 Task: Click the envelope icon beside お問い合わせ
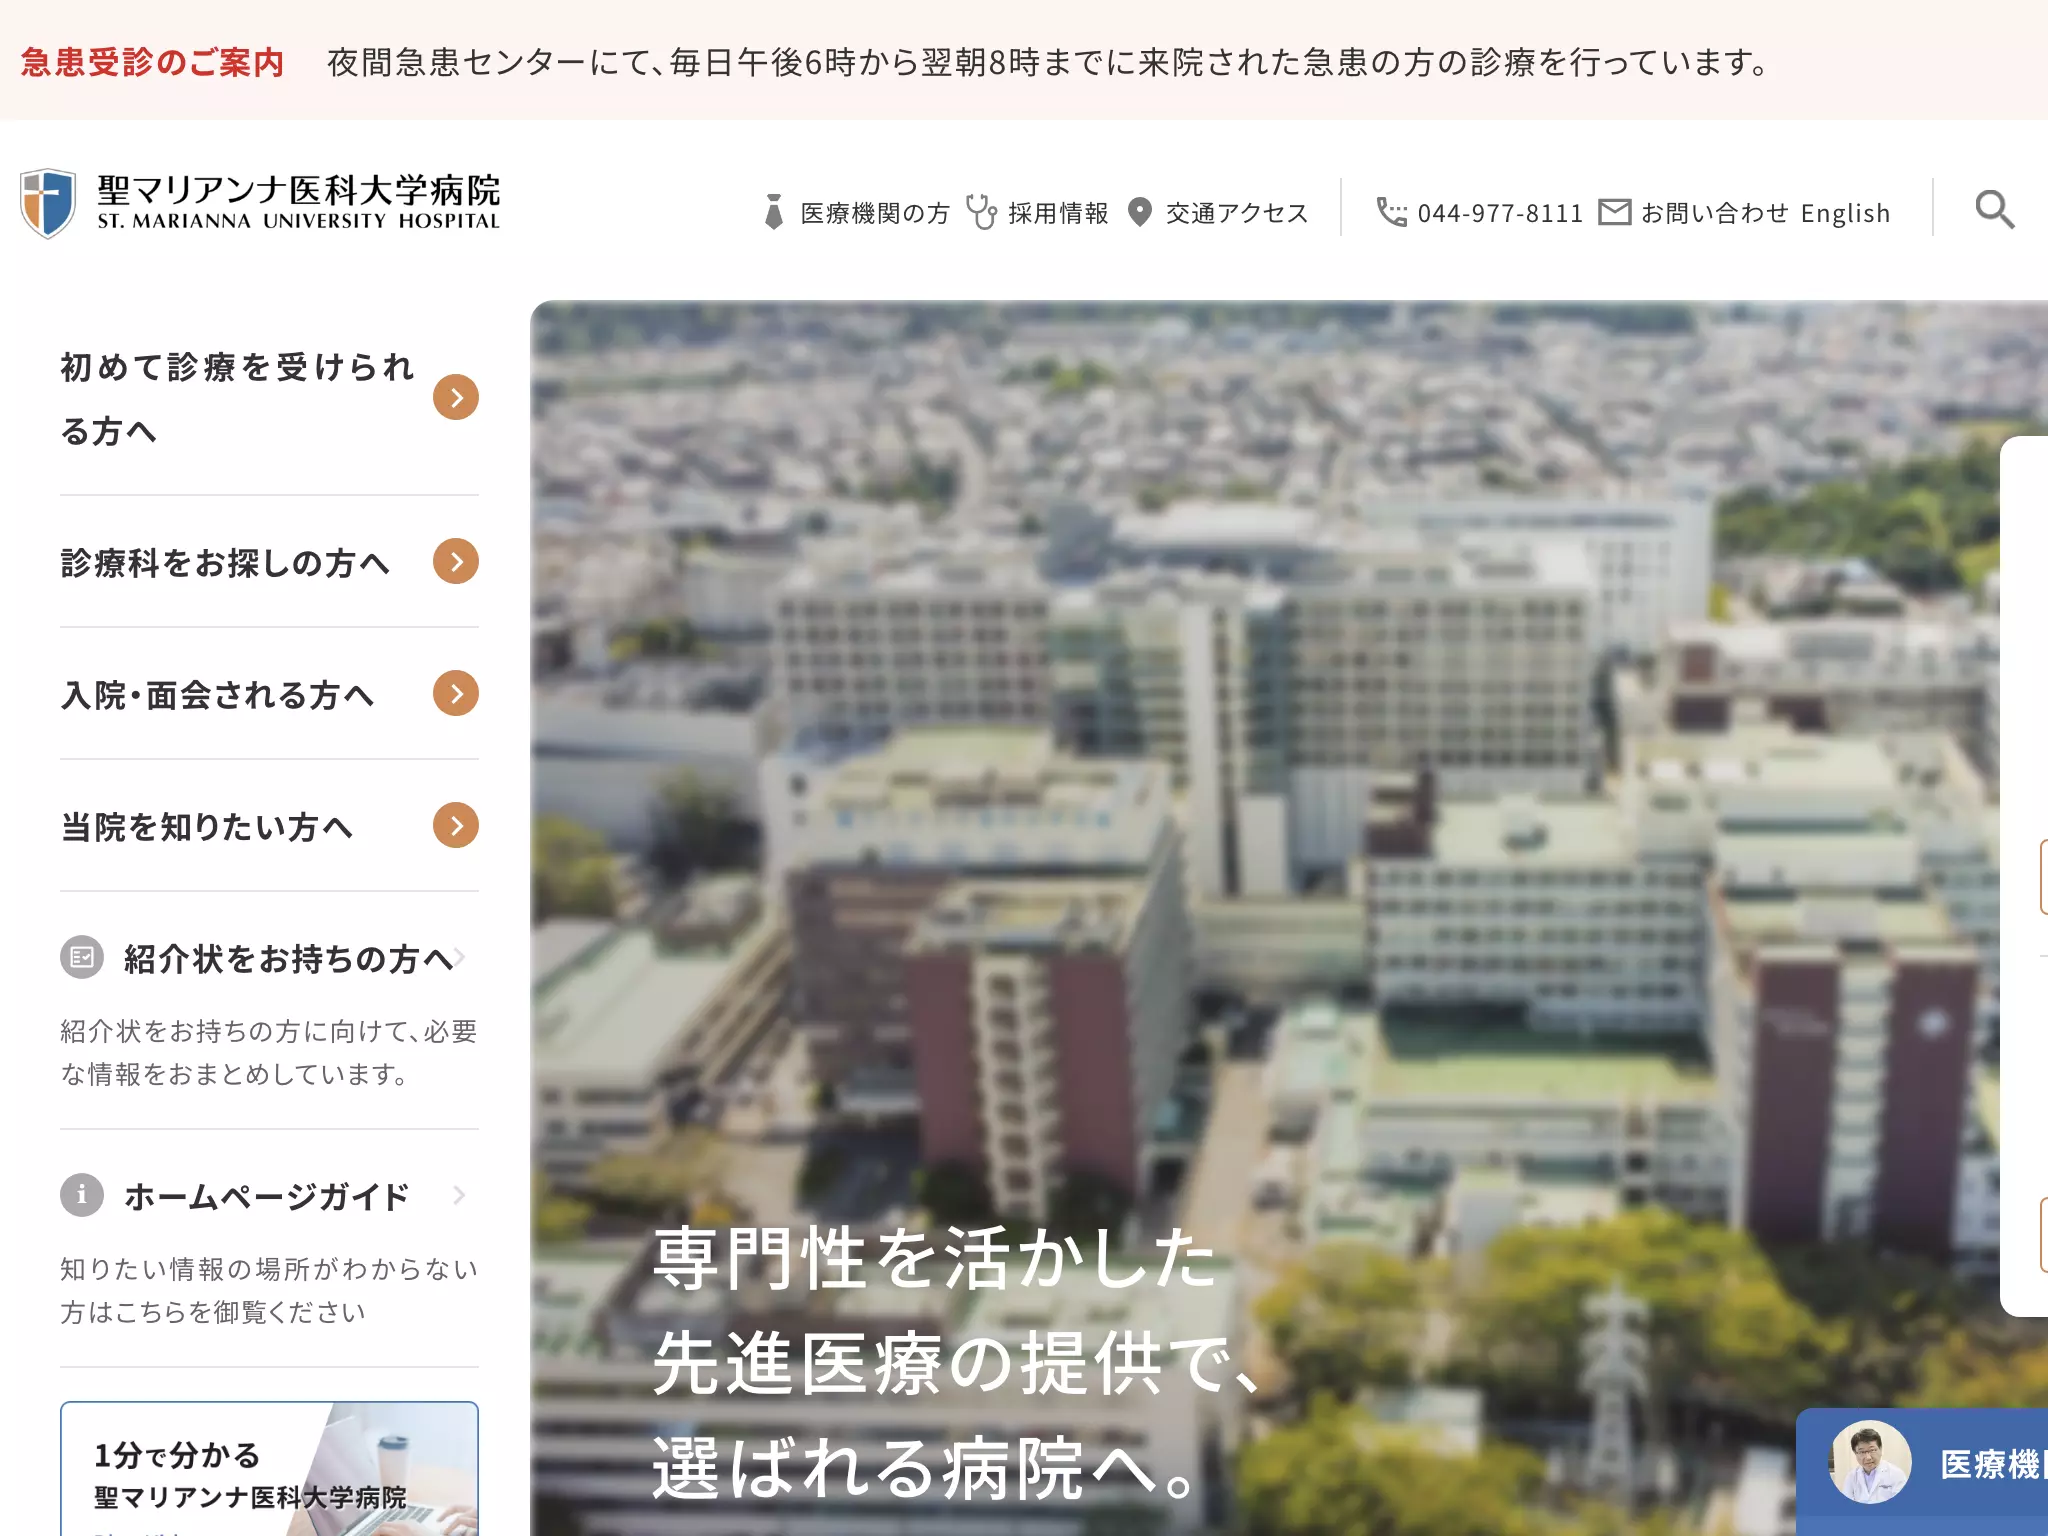click(x=1614, y=212)
